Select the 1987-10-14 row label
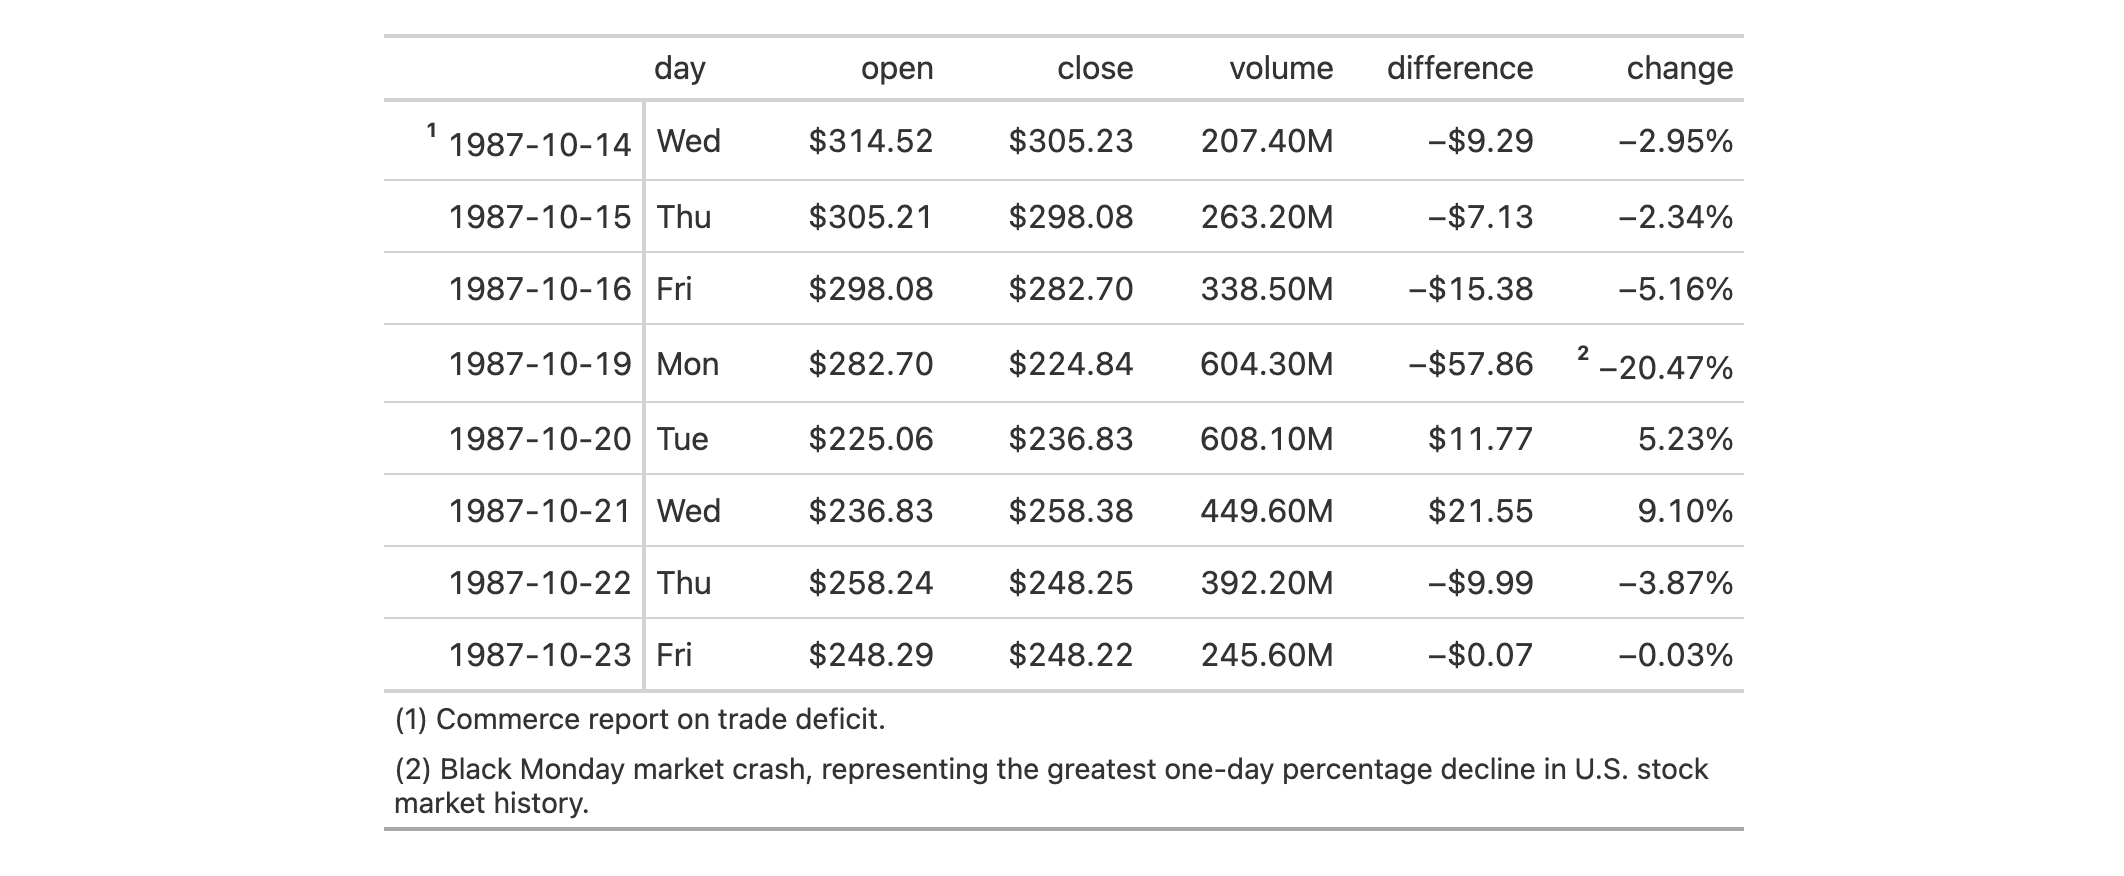Screen dimensions: 2124x876 [540, 145]
